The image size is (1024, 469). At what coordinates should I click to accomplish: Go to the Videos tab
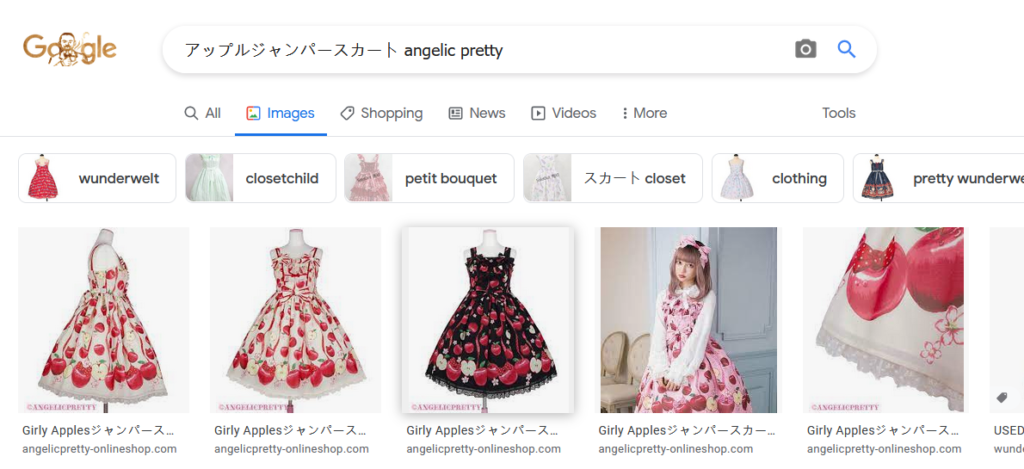563,113
